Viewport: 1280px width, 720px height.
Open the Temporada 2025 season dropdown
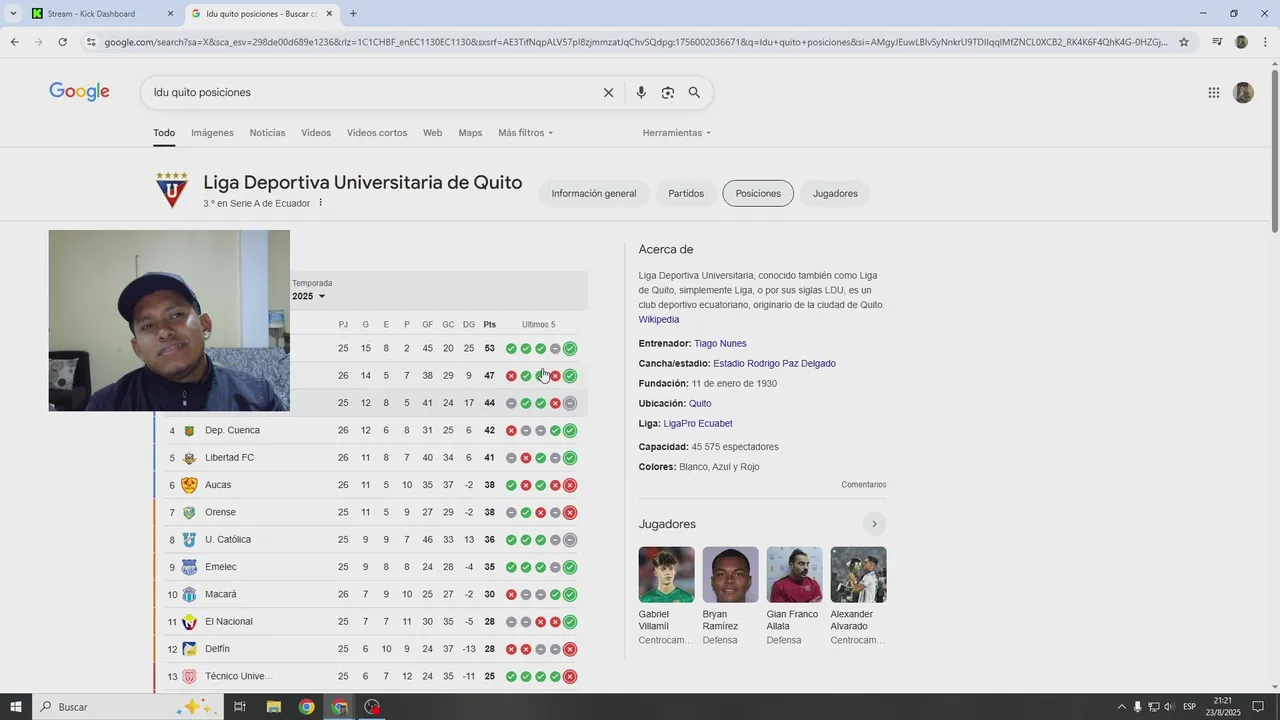(x=309, y=296)
